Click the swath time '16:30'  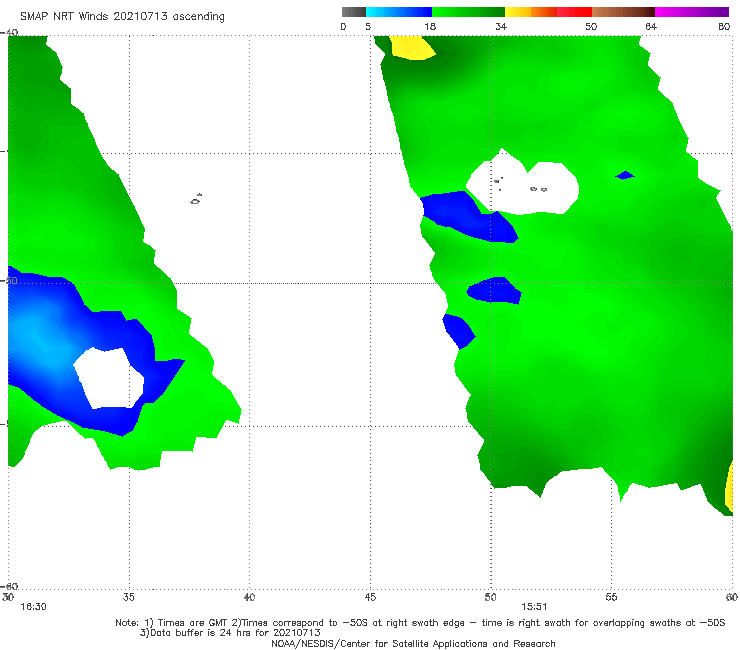point(34,607)
